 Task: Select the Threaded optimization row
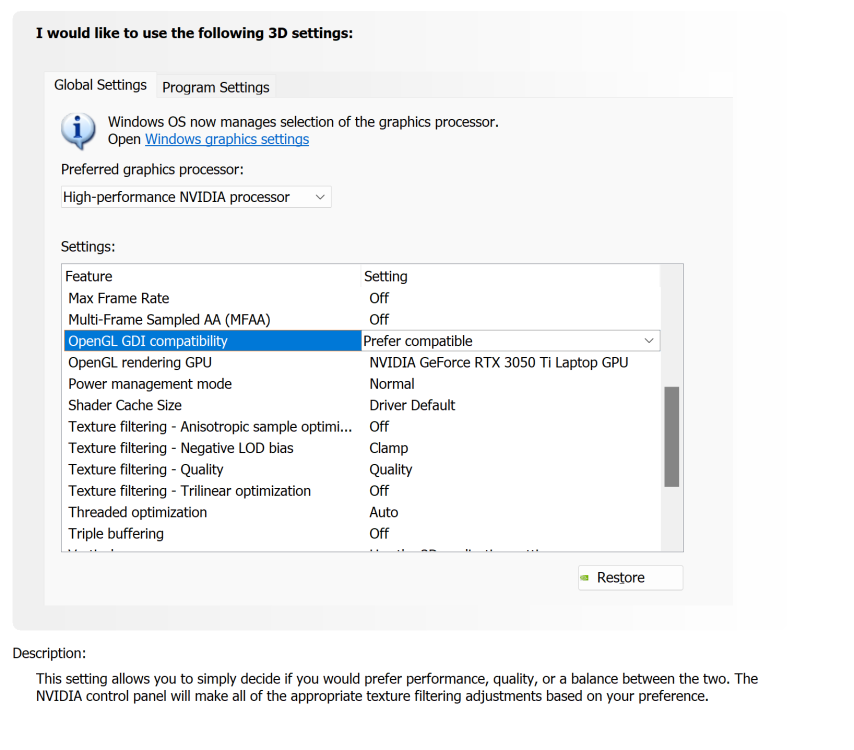pos(138,512)
